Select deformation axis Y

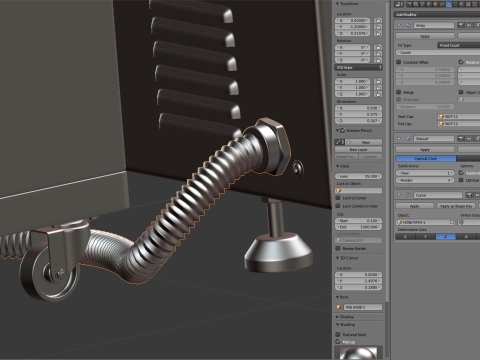(425, 236)
